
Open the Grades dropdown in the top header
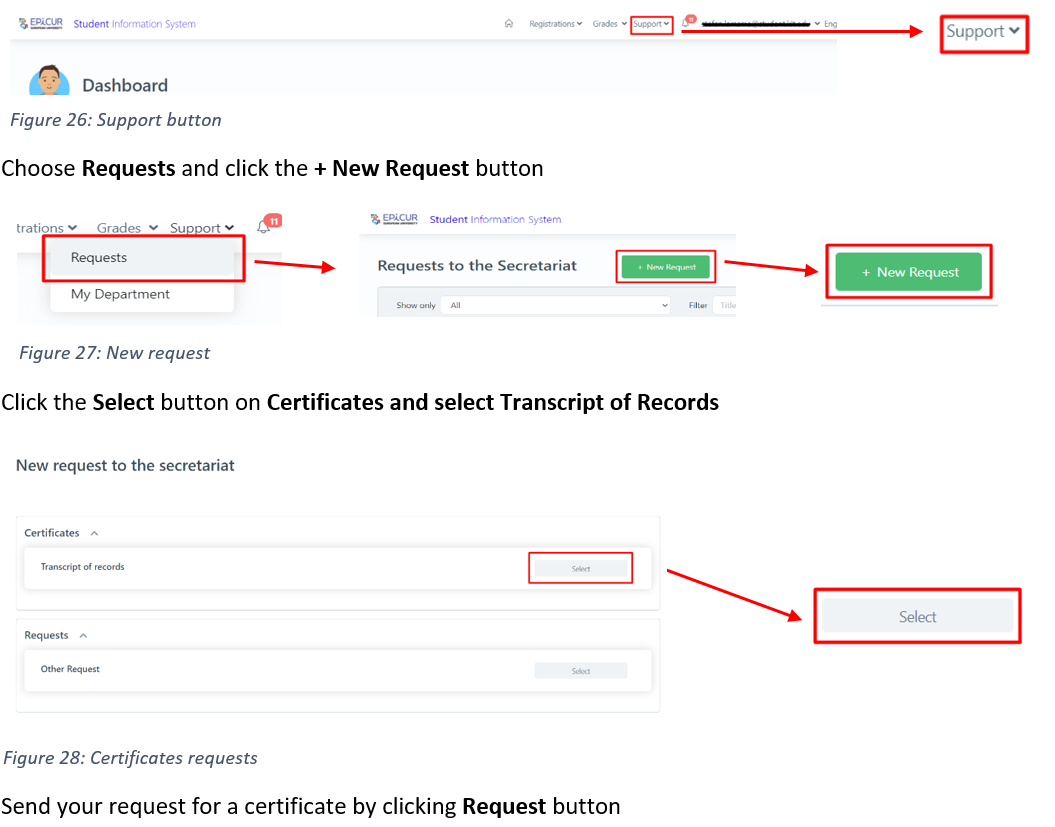coord(609,24)
